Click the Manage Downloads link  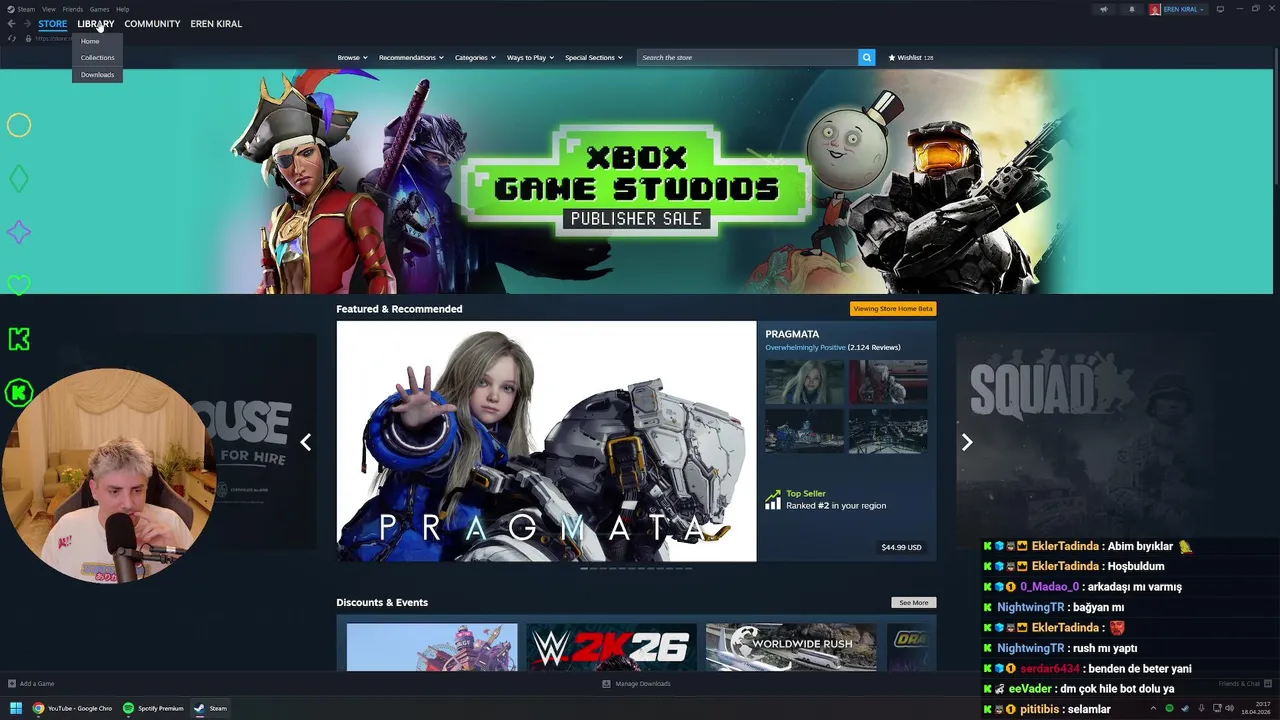point(643,684)
